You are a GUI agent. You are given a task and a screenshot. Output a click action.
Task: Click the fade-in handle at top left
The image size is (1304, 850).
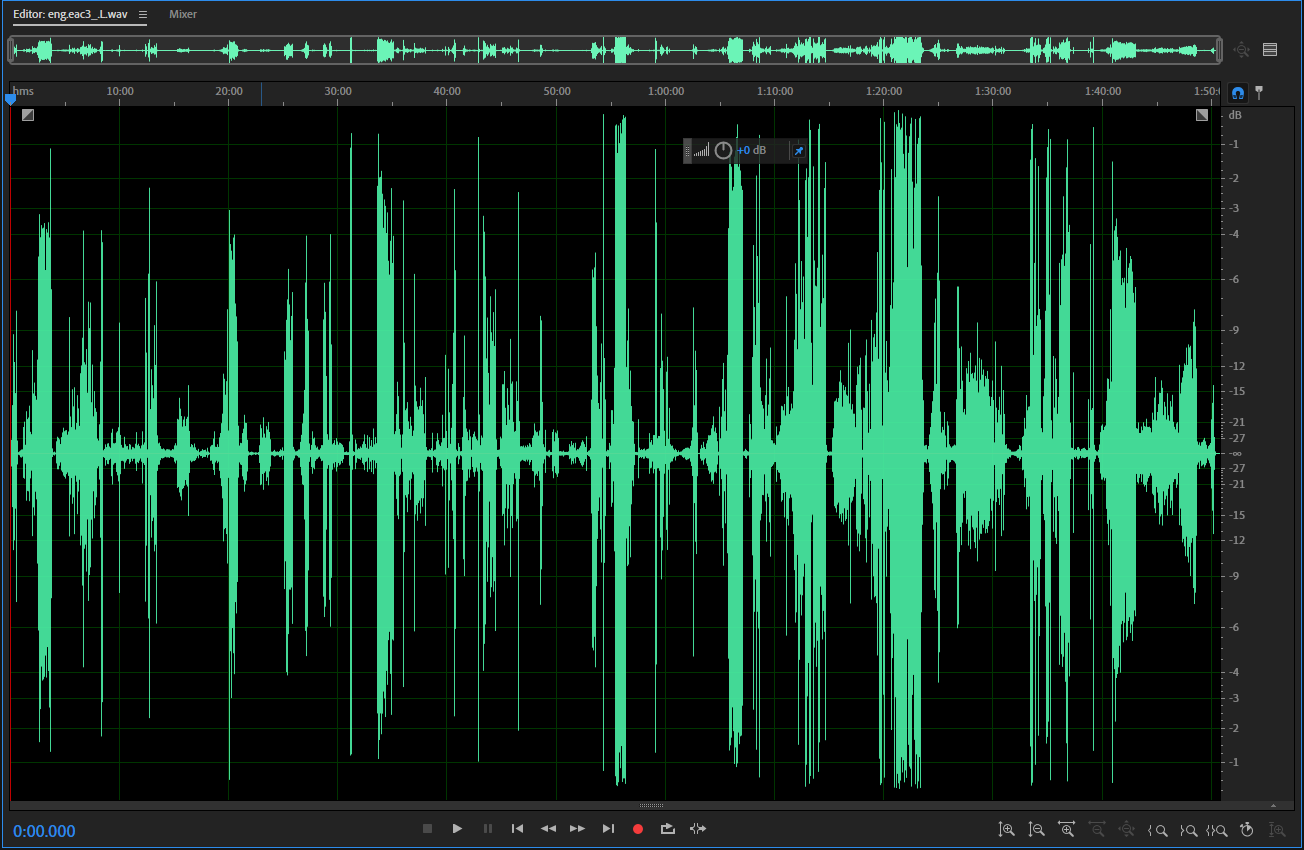[28, 115]
